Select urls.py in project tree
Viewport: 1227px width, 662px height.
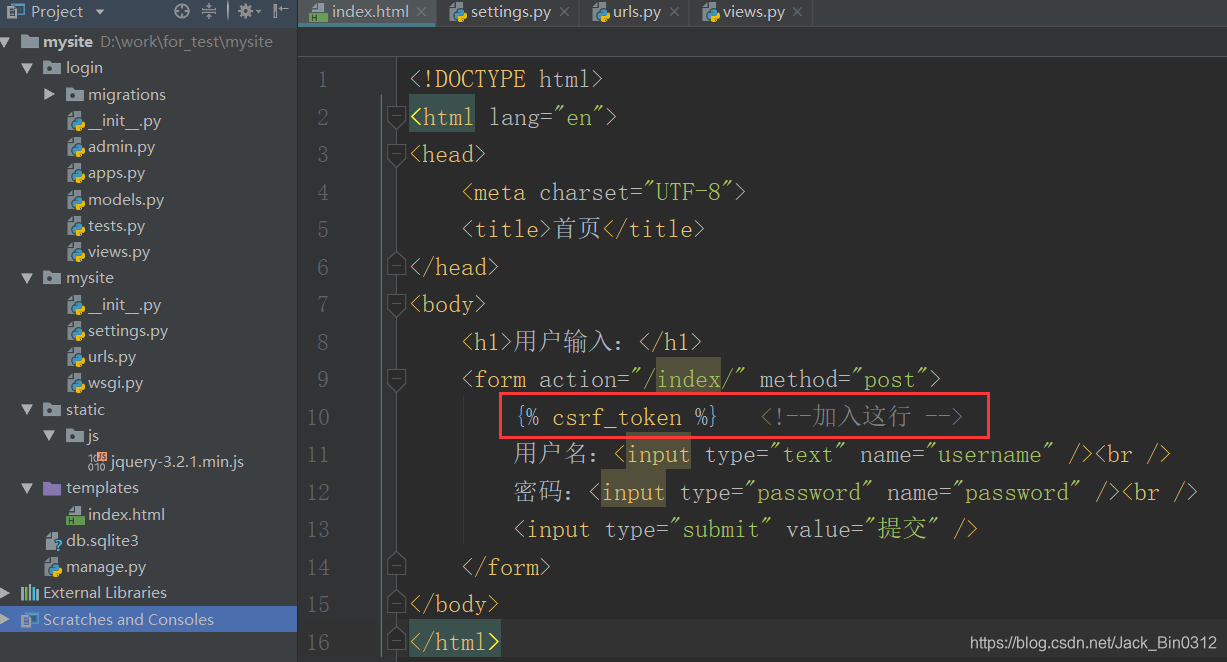[x=112, y=357]
